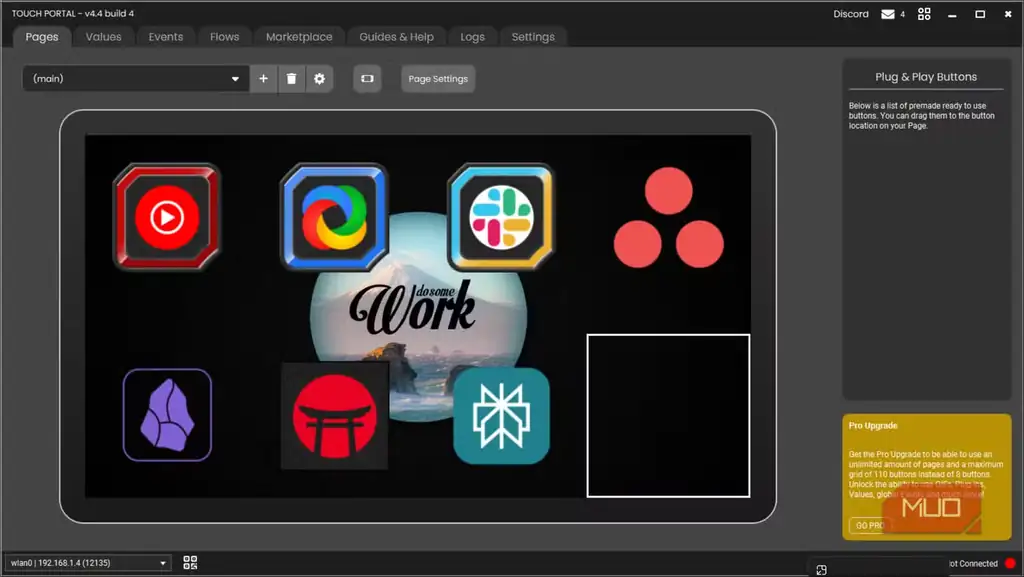
Task: Open the Settings tab
Action: 533,37
